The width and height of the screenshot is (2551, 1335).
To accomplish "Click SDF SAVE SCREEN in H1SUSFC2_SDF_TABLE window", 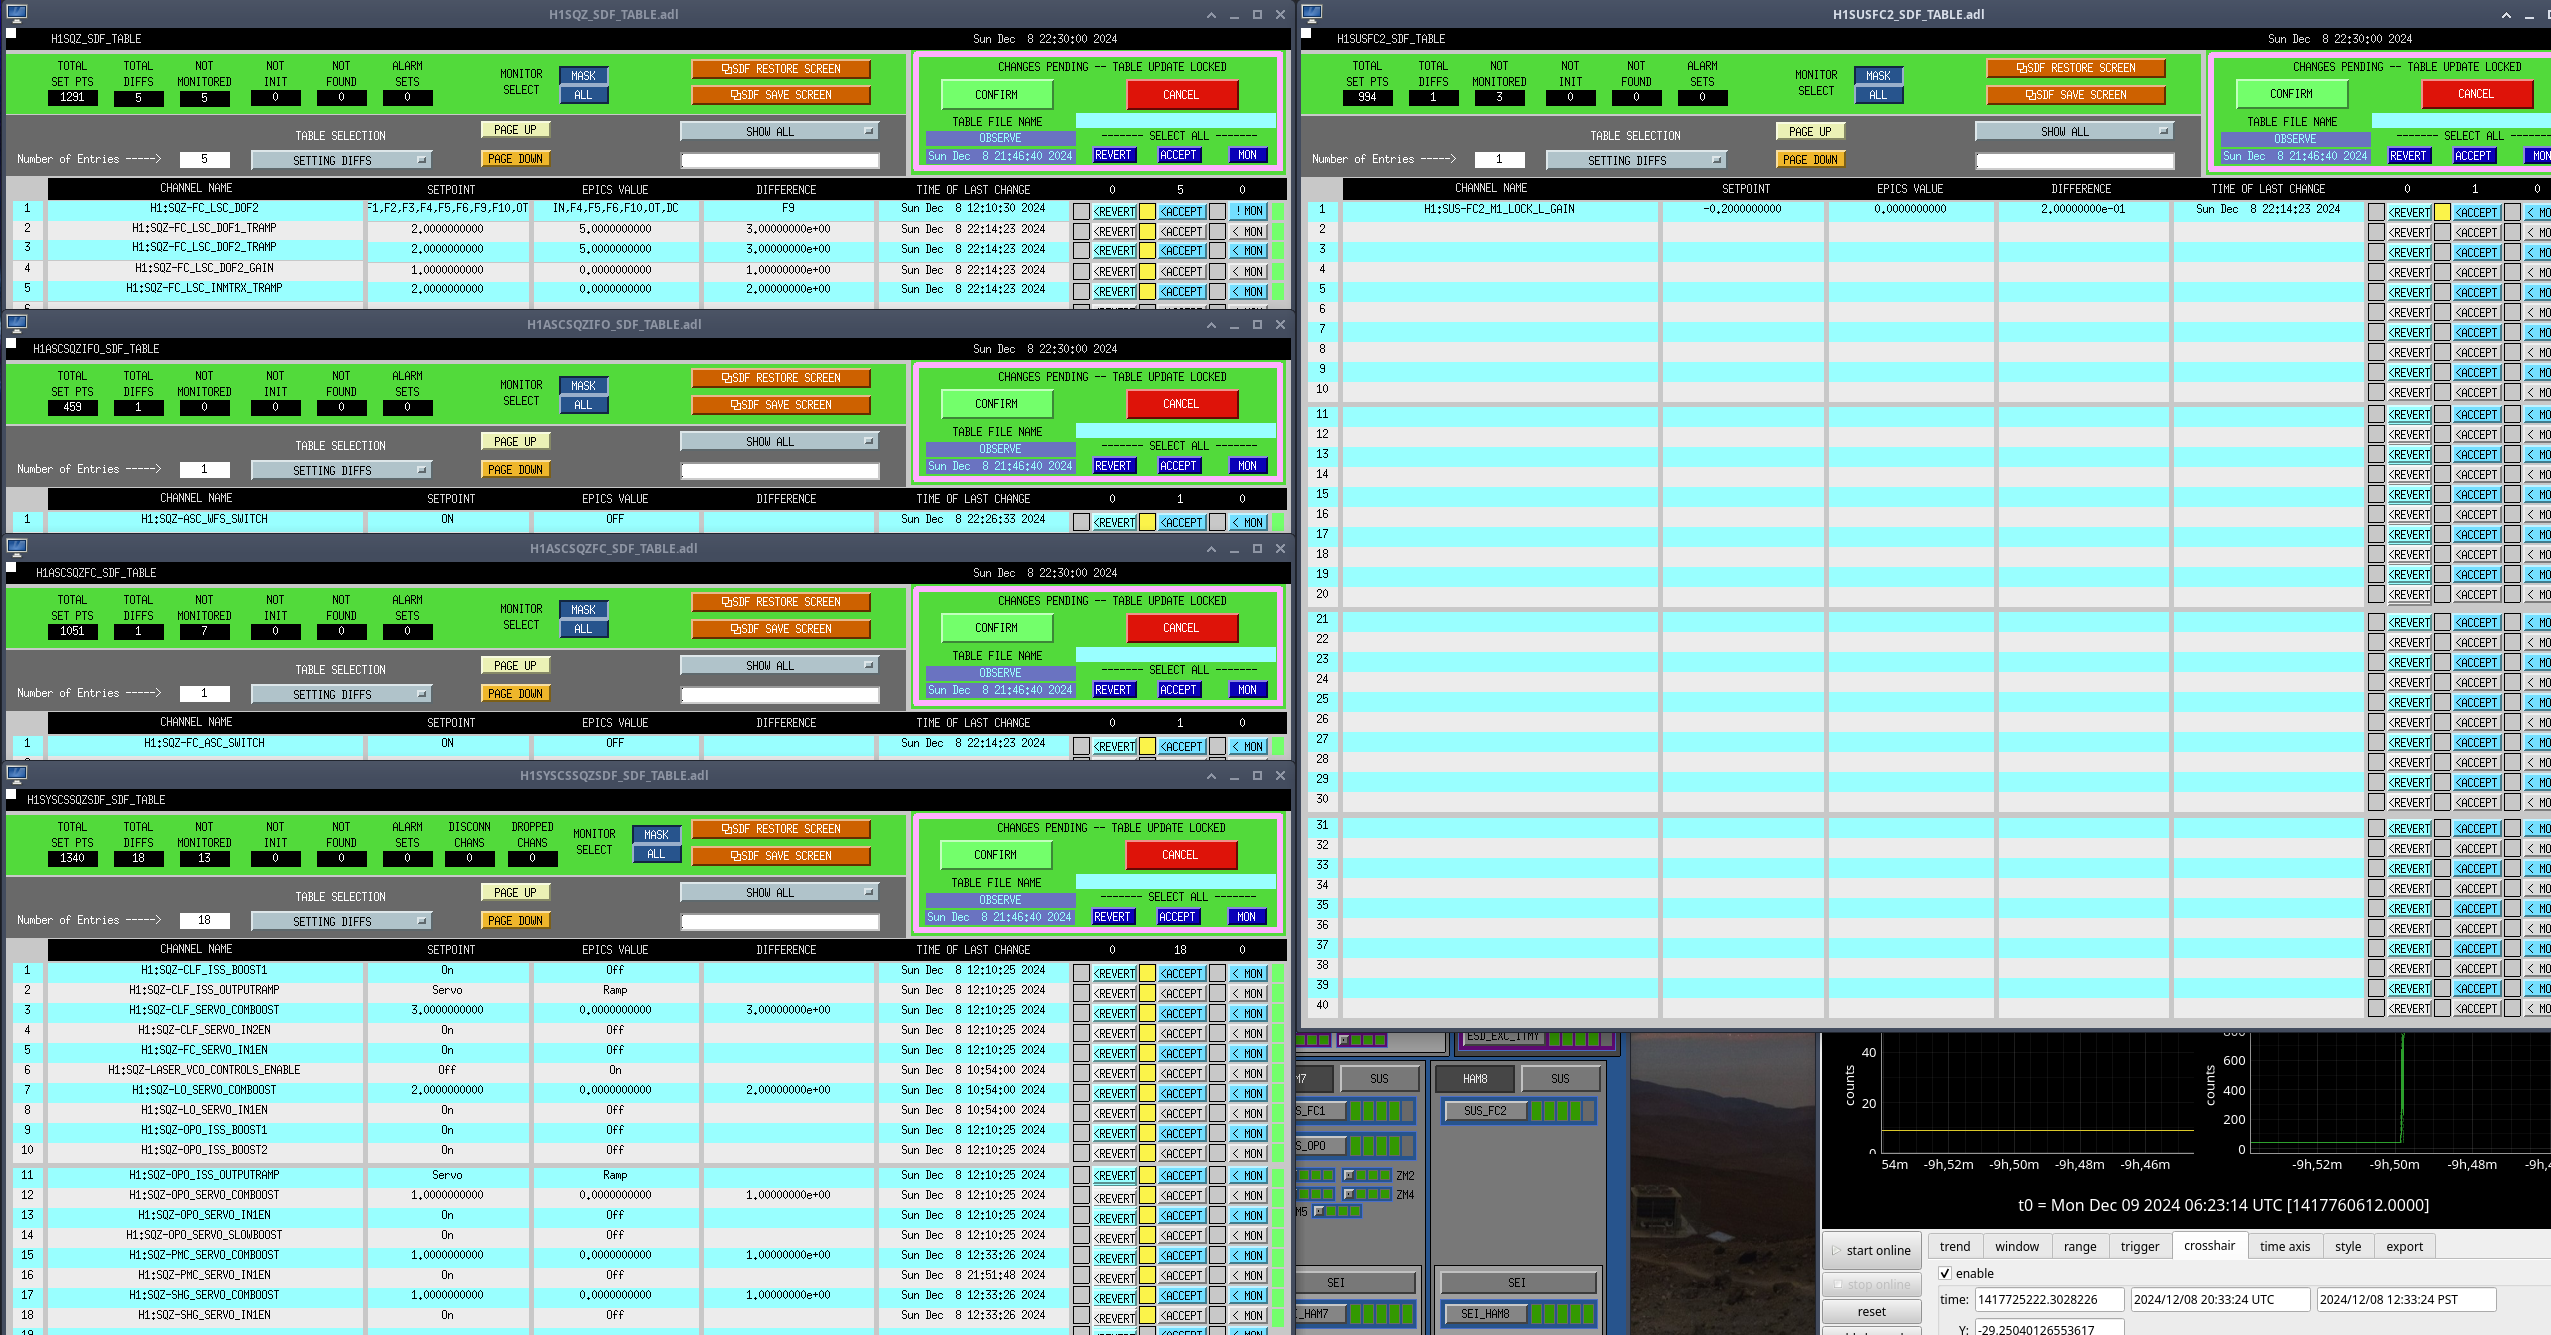I will coord(2076,95).
